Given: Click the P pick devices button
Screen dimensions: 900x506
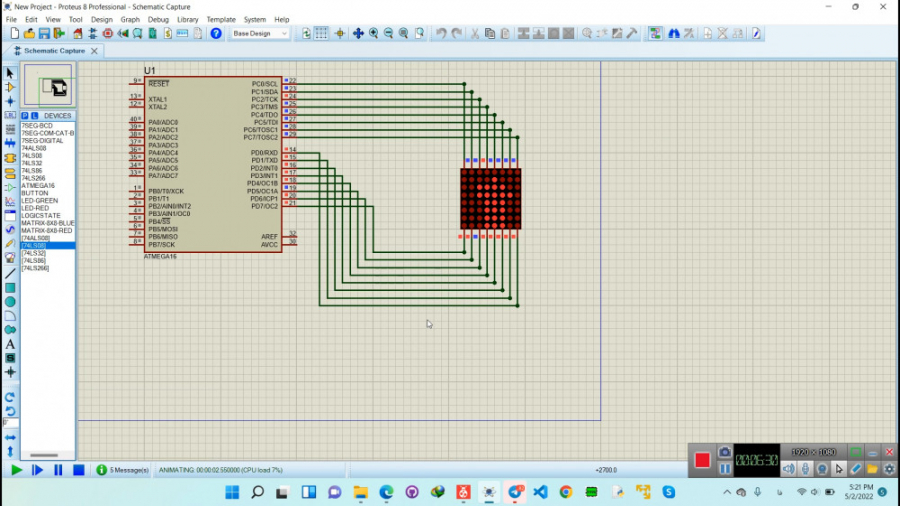Looking at the screenshot, I should click(25, 116).
